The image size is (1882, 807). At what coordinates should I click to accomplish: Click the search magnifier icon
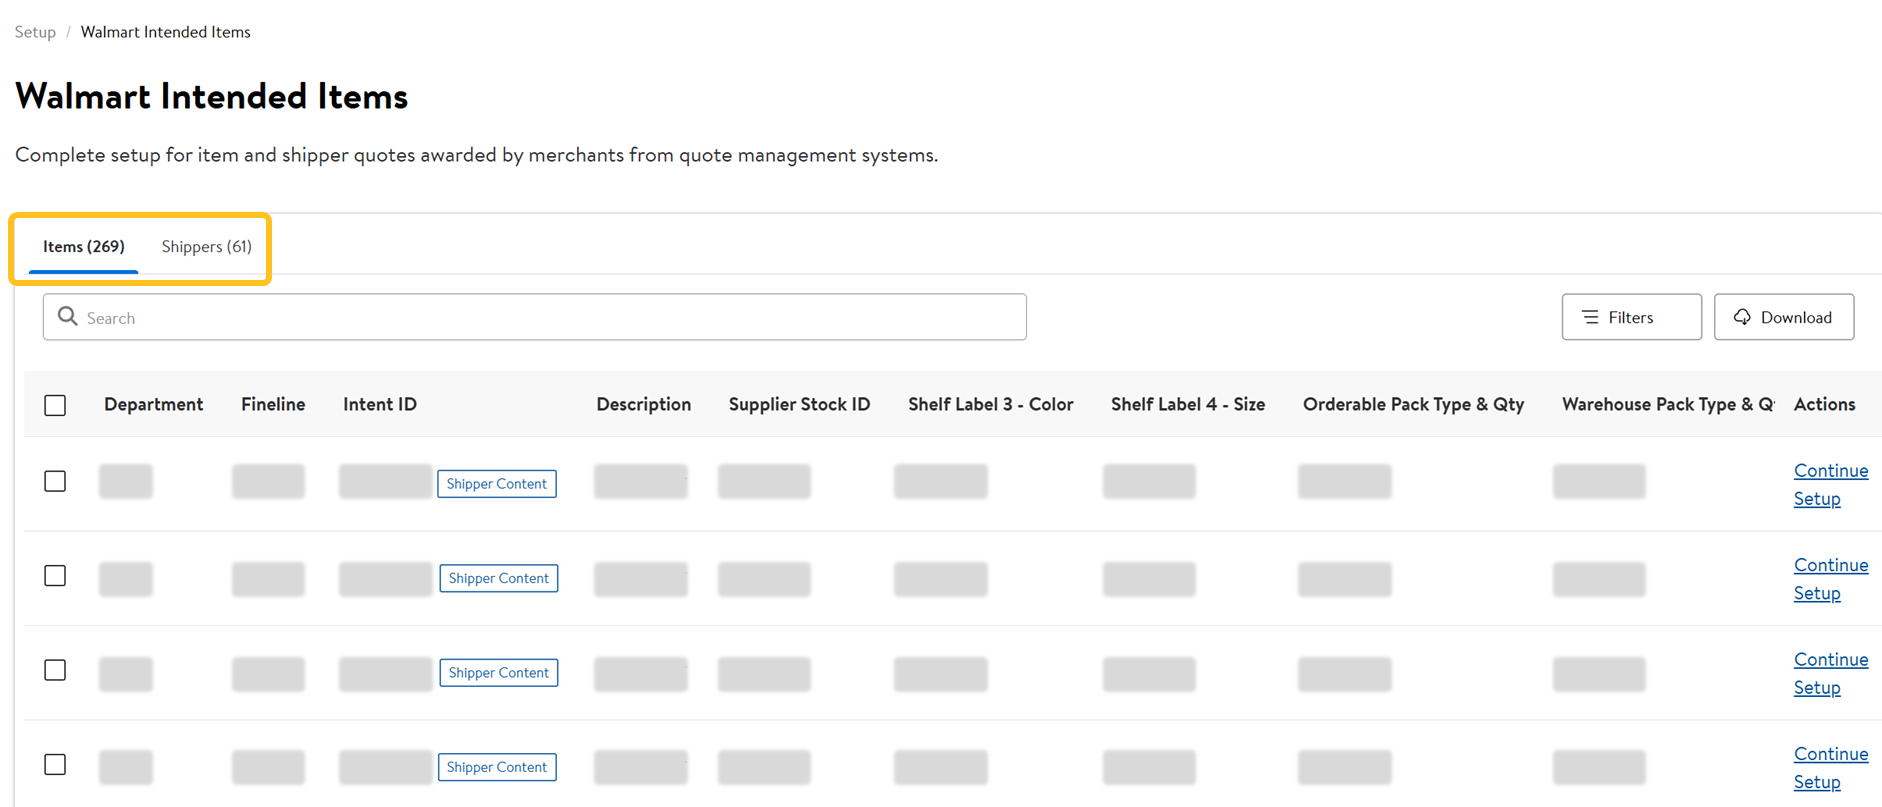67,317
